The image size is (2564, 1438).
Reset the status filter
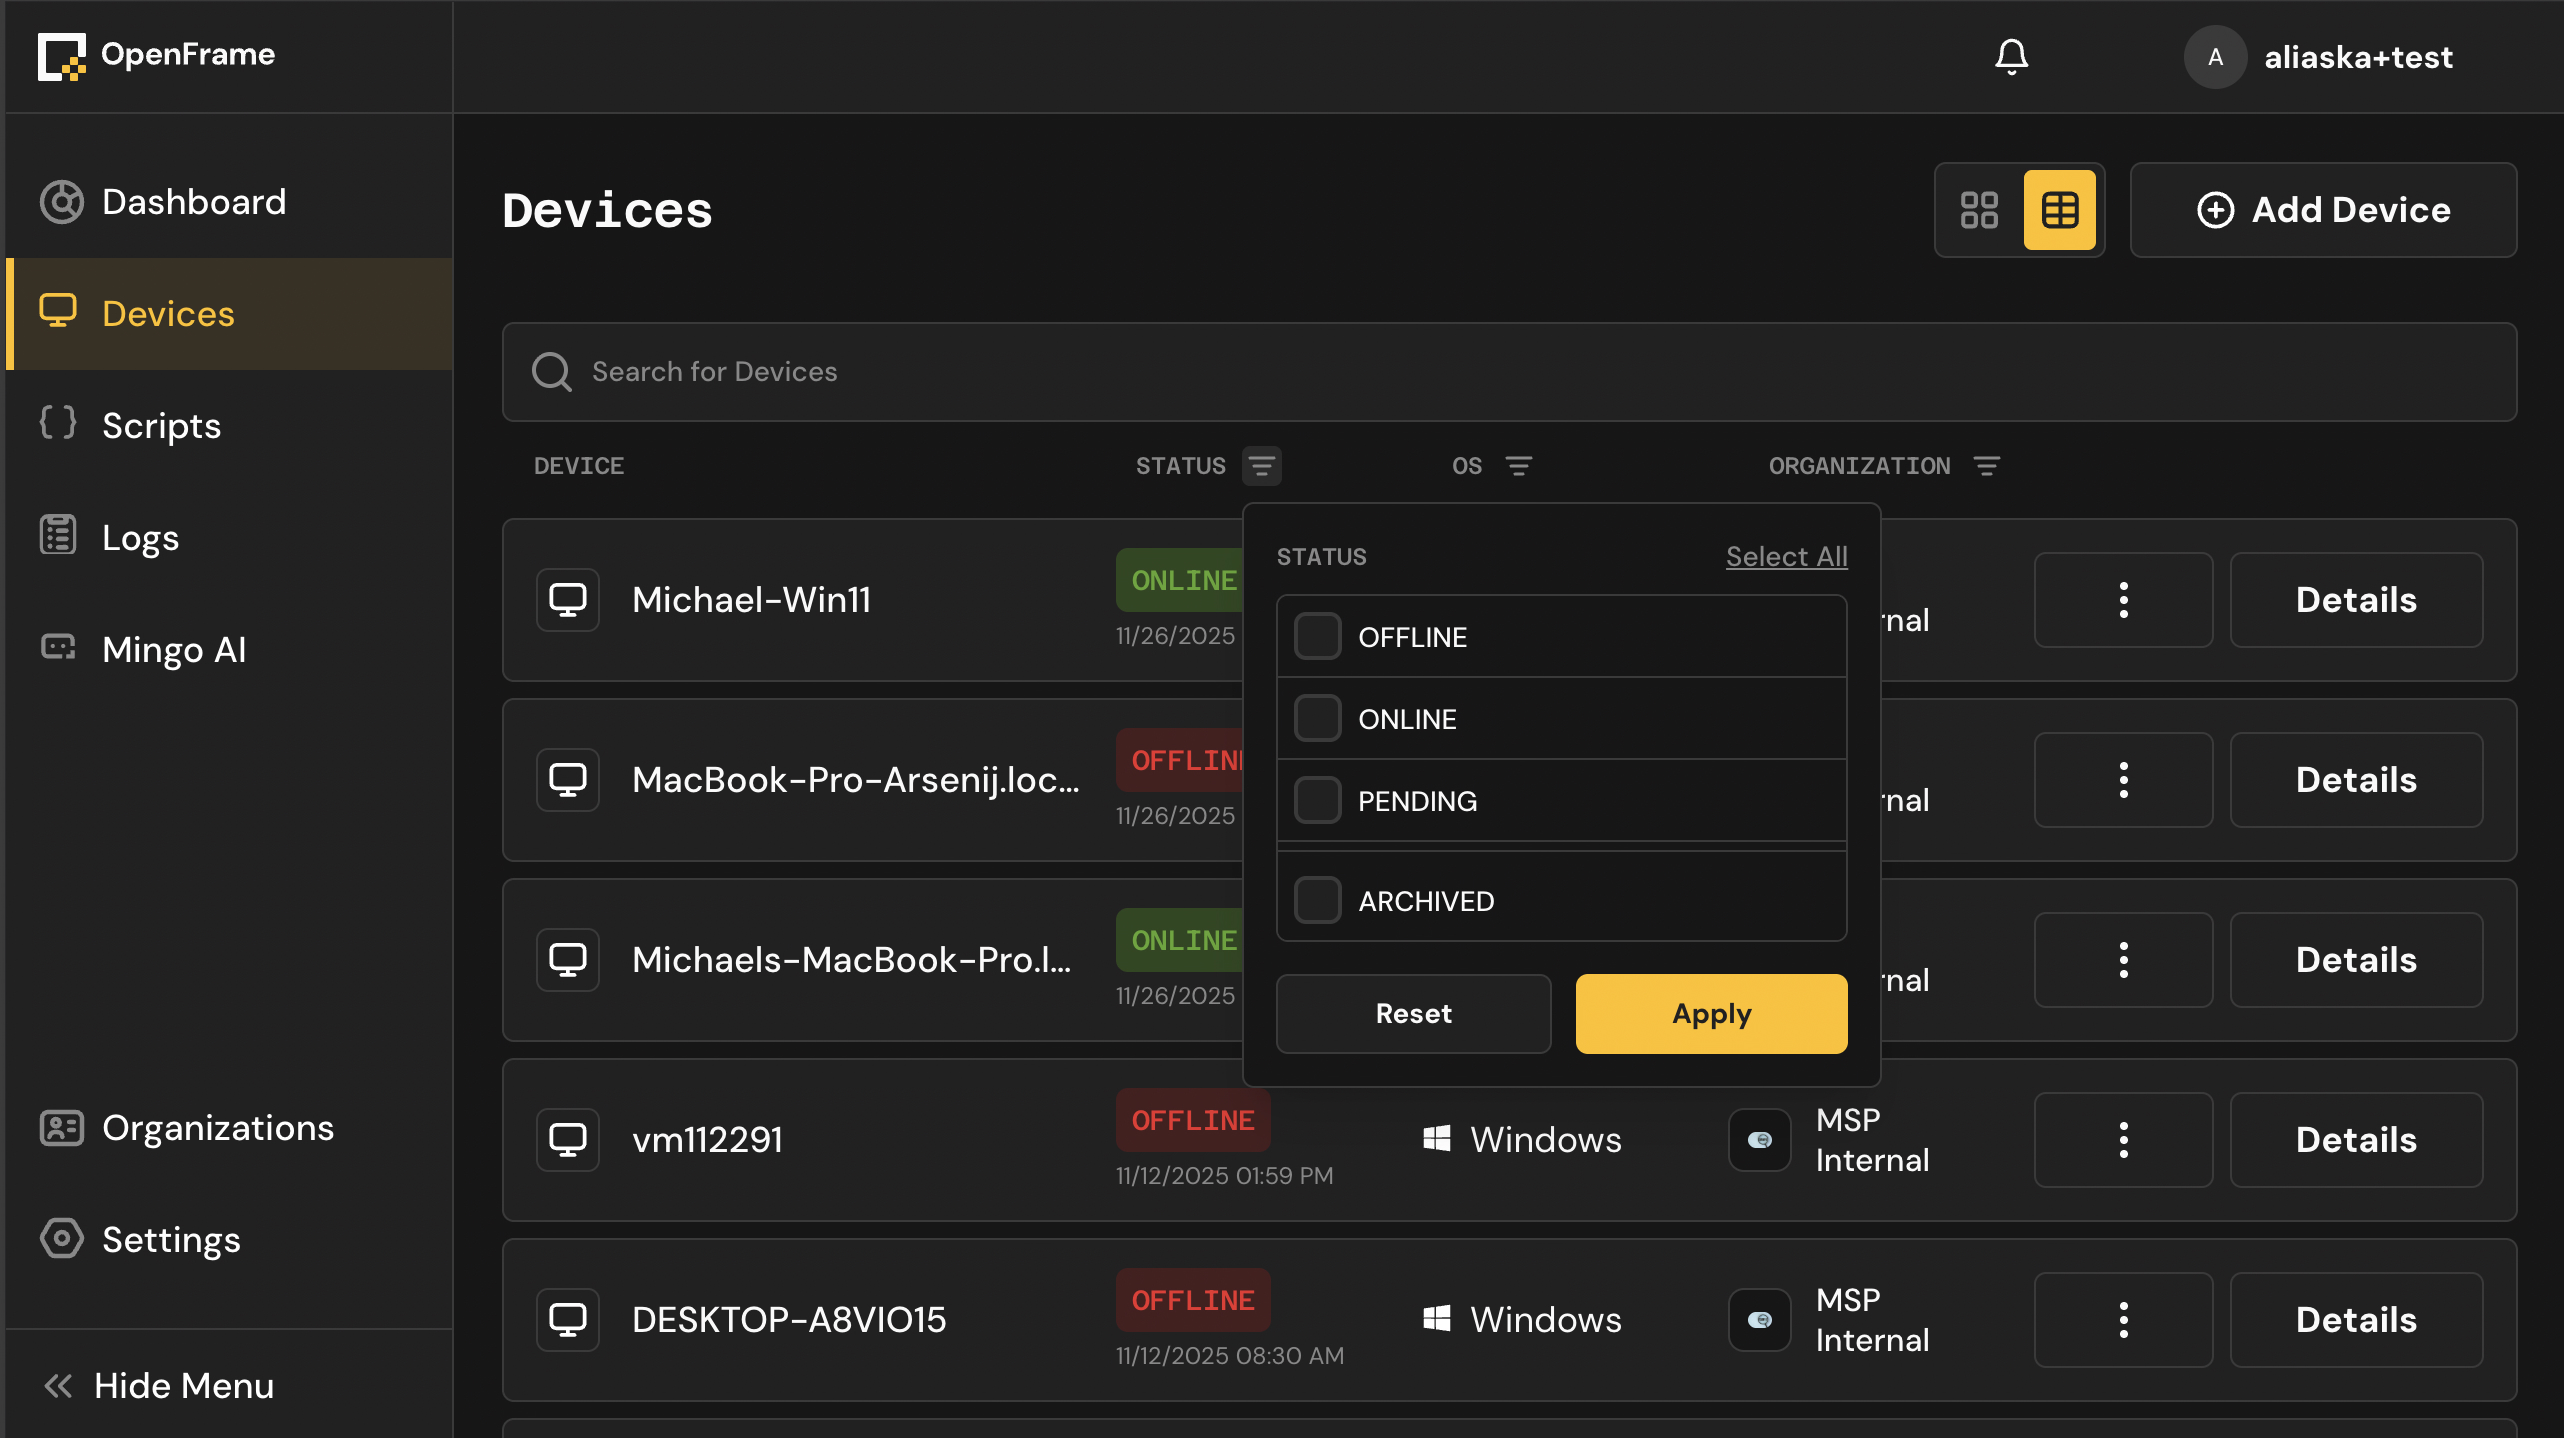tap(1413, 1014)
